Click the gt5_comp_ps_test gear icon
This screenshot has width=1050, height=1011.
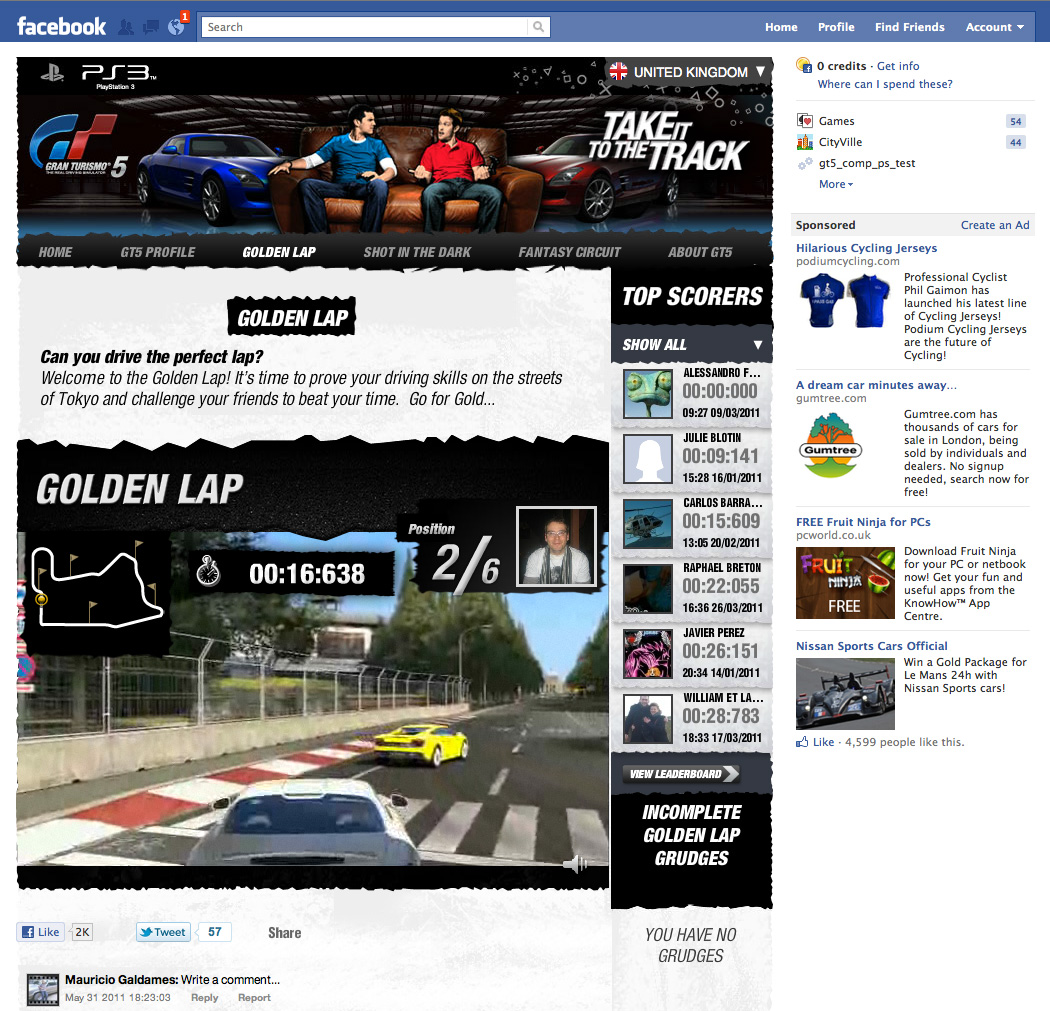(804, 163)
